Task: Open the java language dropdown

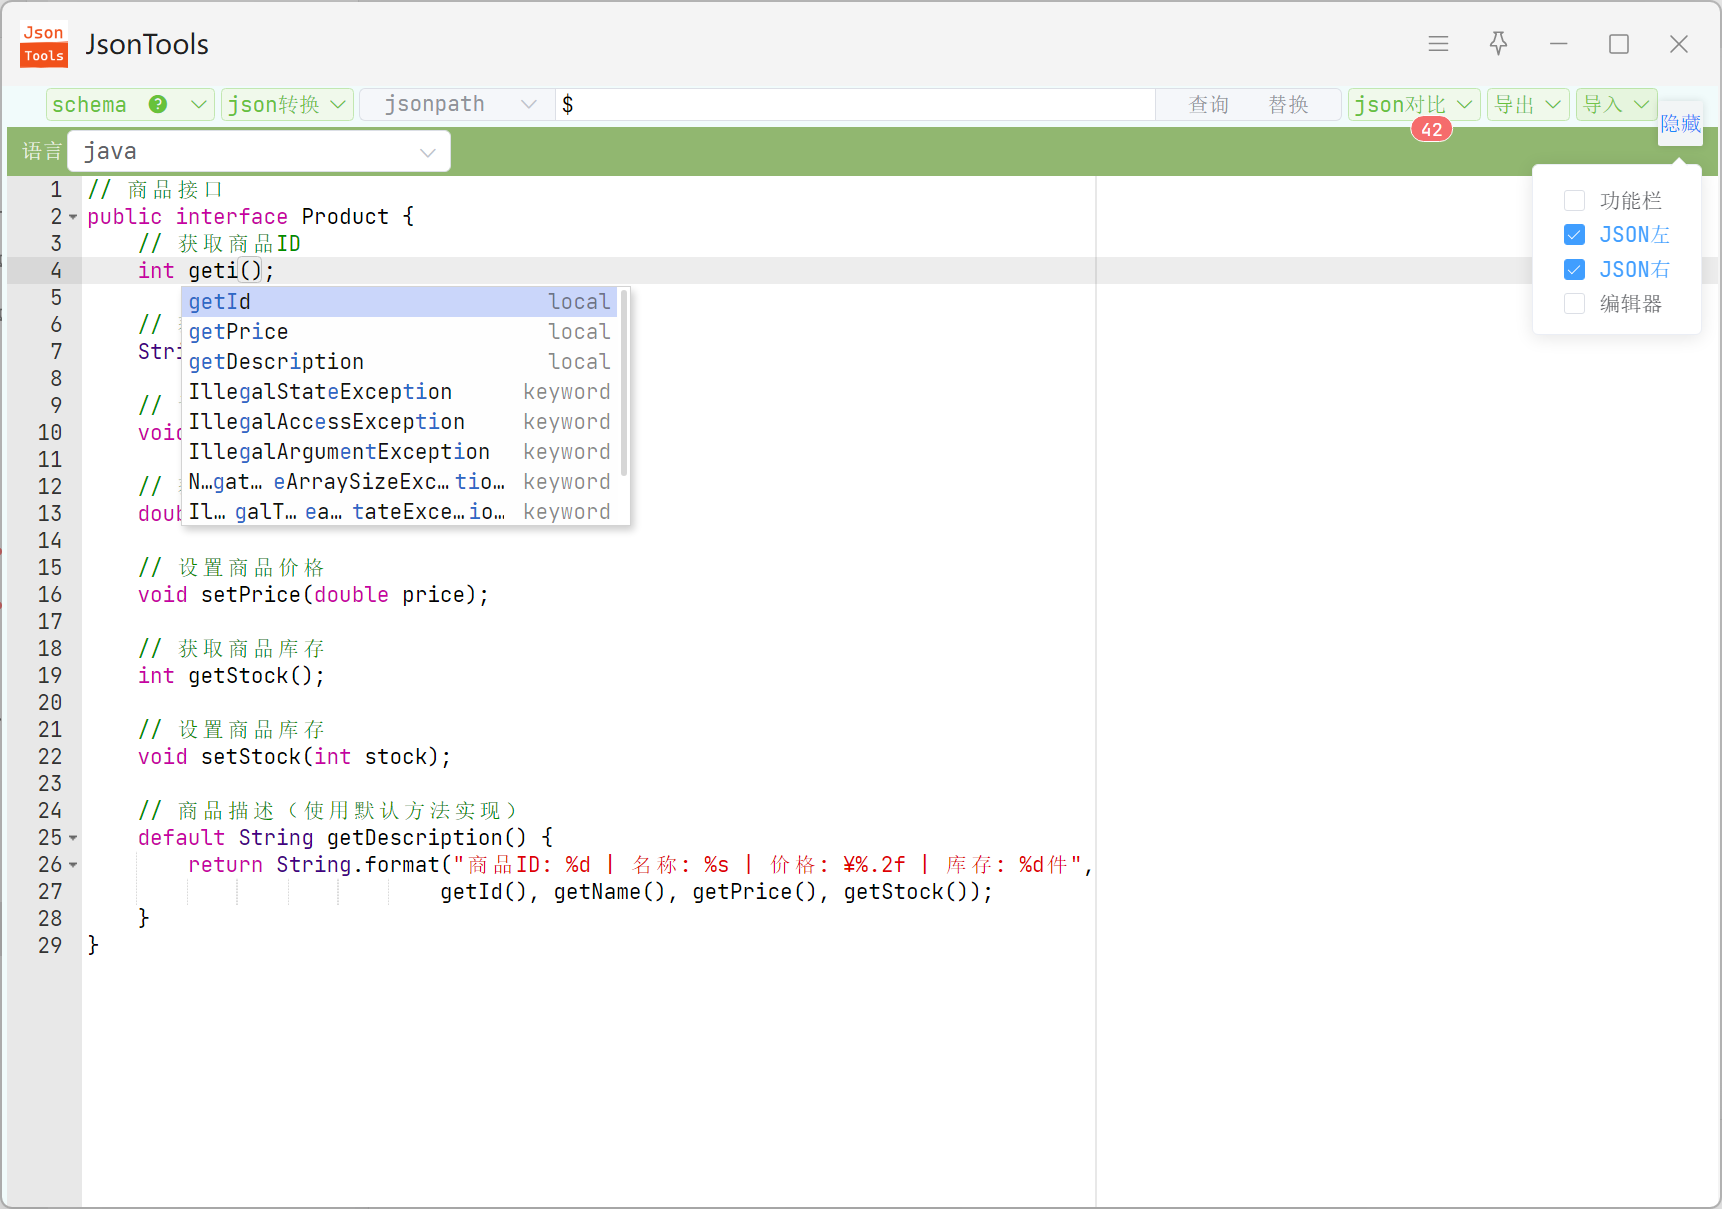Action: [259, 152]
